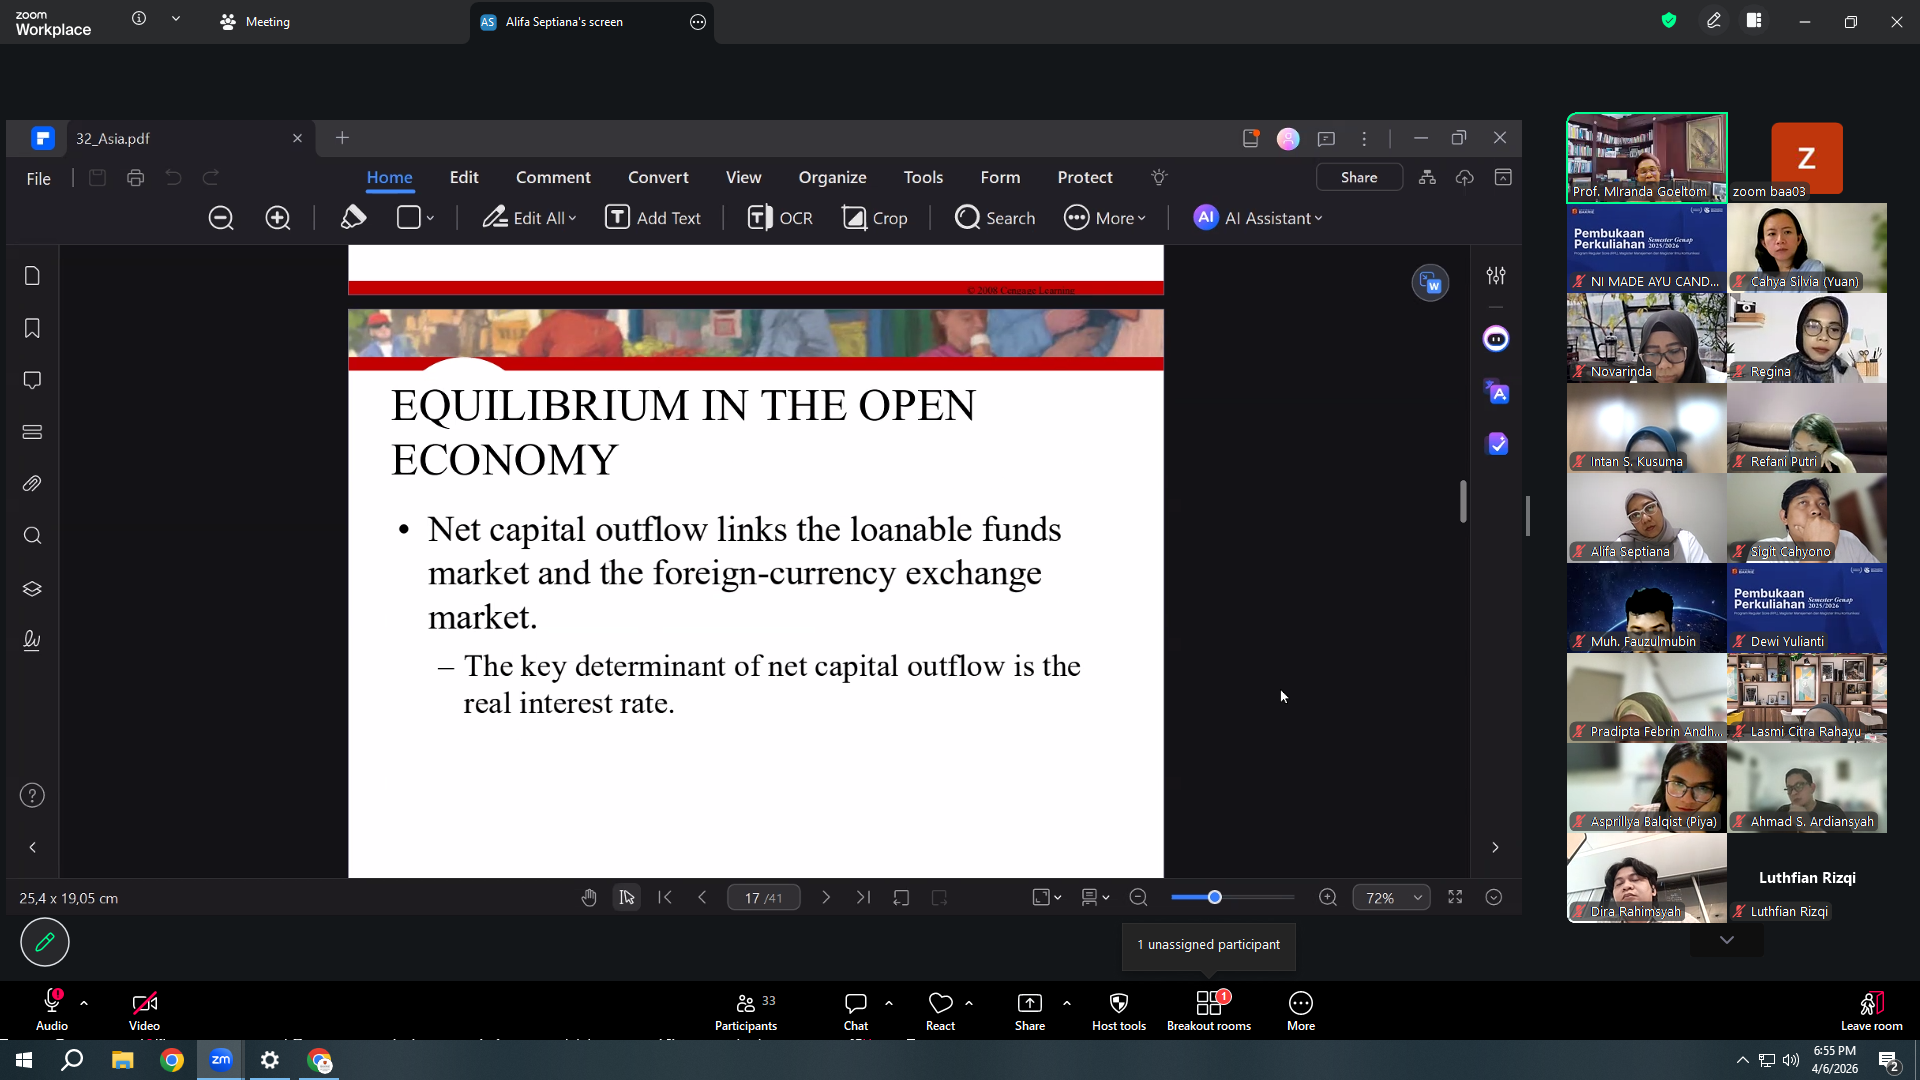Screen dimensions: 1920x1080
Task: Toggle the select cursor tool
Action: click(627, 898)
